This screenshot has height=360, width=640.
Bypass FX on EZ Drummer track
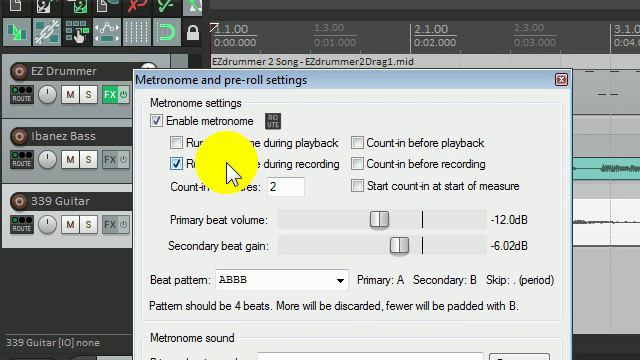coord(124,95)
